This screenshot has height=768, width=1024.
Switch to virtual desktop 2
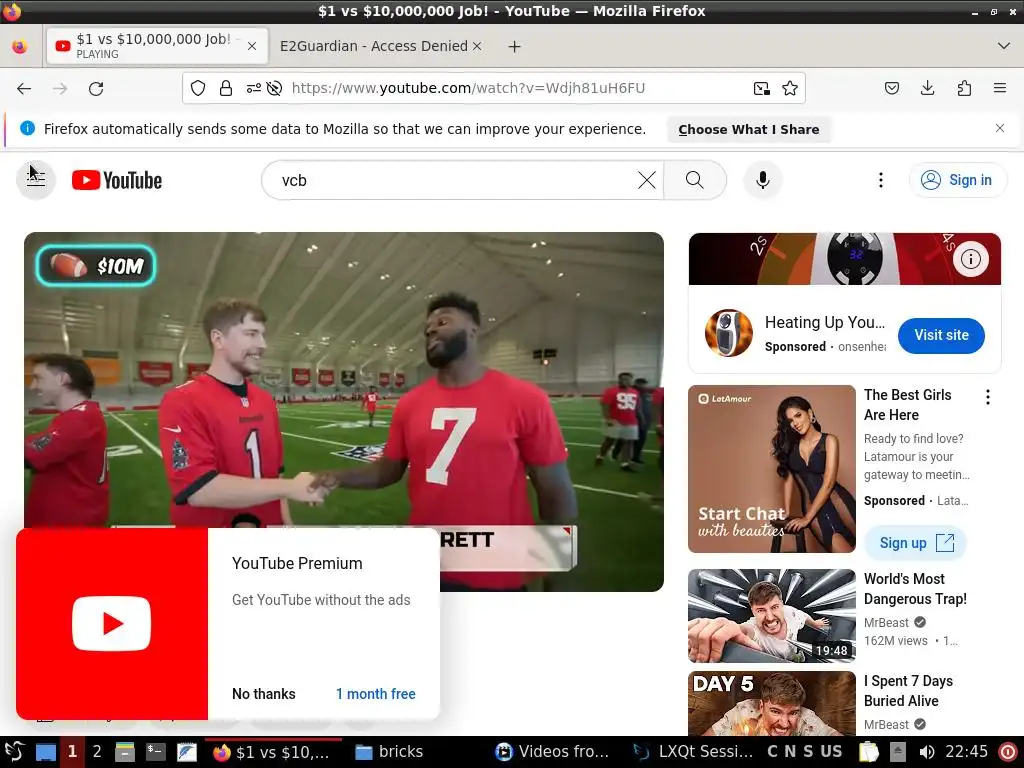click(x=97, y=752)
